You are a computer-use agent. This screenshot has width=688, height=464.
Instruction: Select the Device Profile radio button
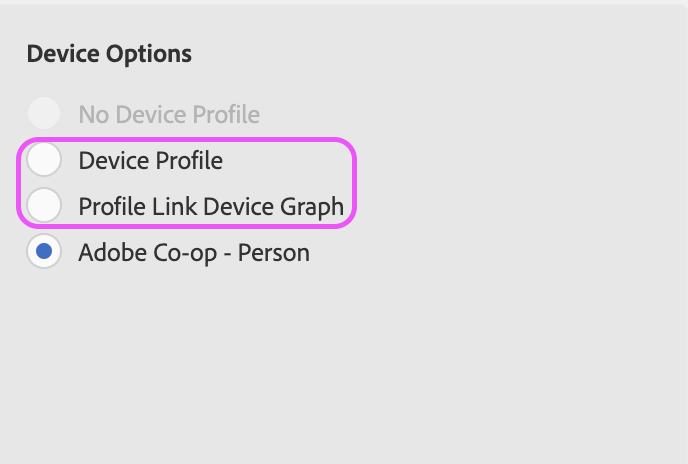coord(44,160)
